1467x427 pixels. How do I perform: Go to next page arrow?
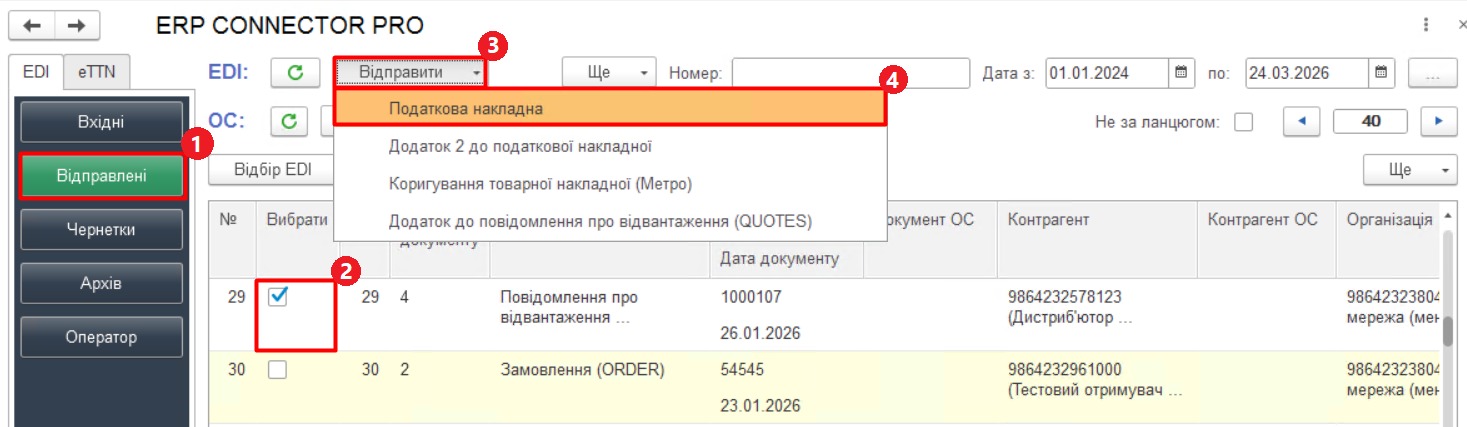pyautogui.click(x=1438, y=122)
